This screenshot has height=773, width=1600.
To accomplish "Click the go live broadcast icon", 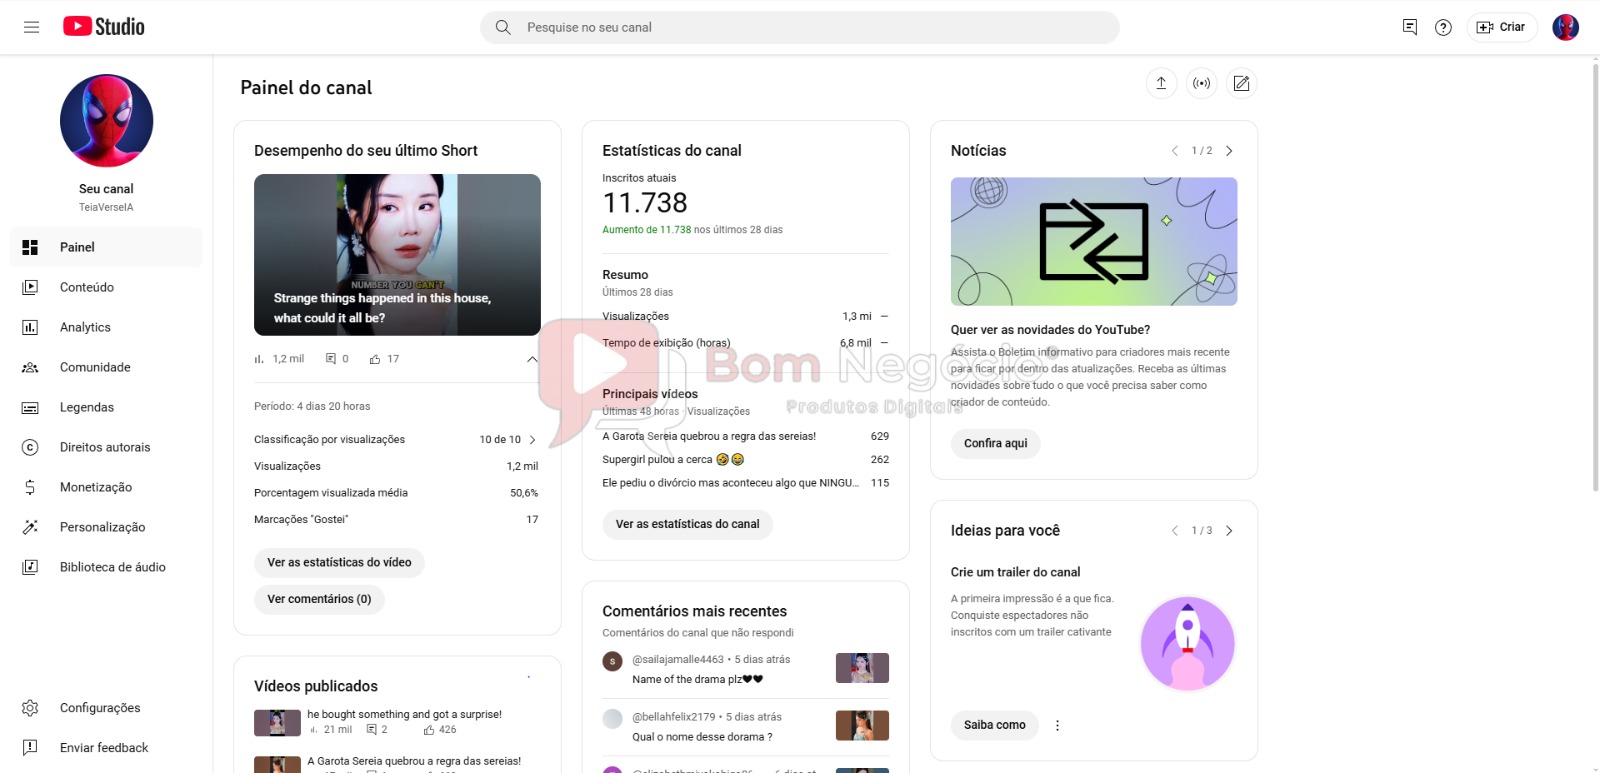I will click(x=1201, y=83).
